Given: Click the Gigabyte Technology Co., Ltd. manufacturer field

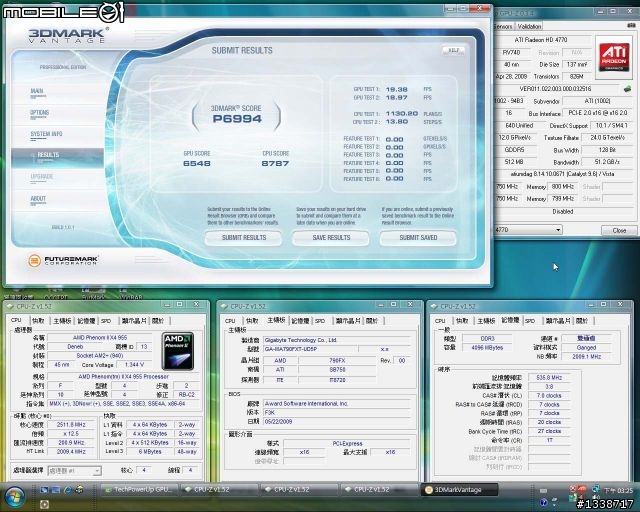Looking at the screenshot, I should (336, 340).
